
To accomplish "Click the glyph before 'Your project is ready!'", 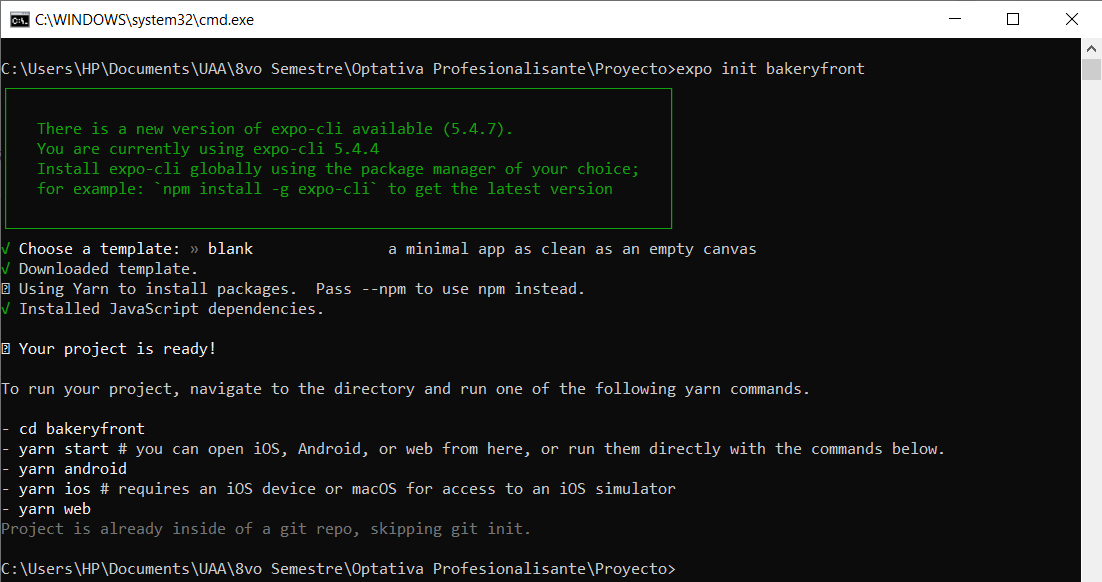I will click(5, 348).
